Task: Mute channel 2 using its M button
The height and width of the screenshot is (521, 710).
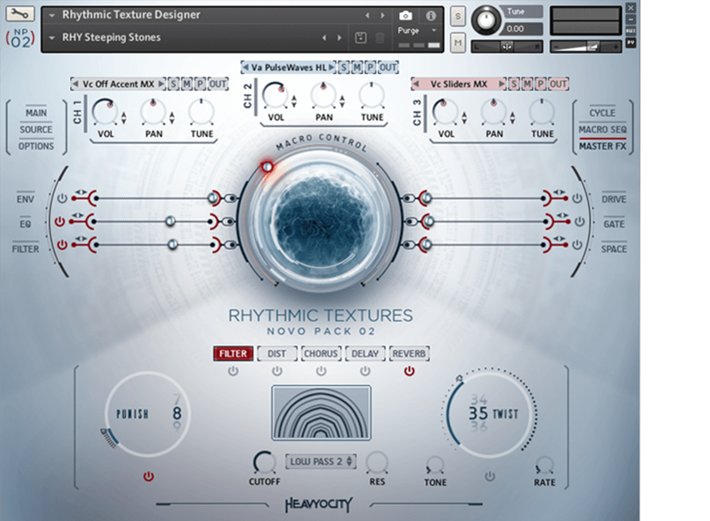Action: tap(356, 67)
